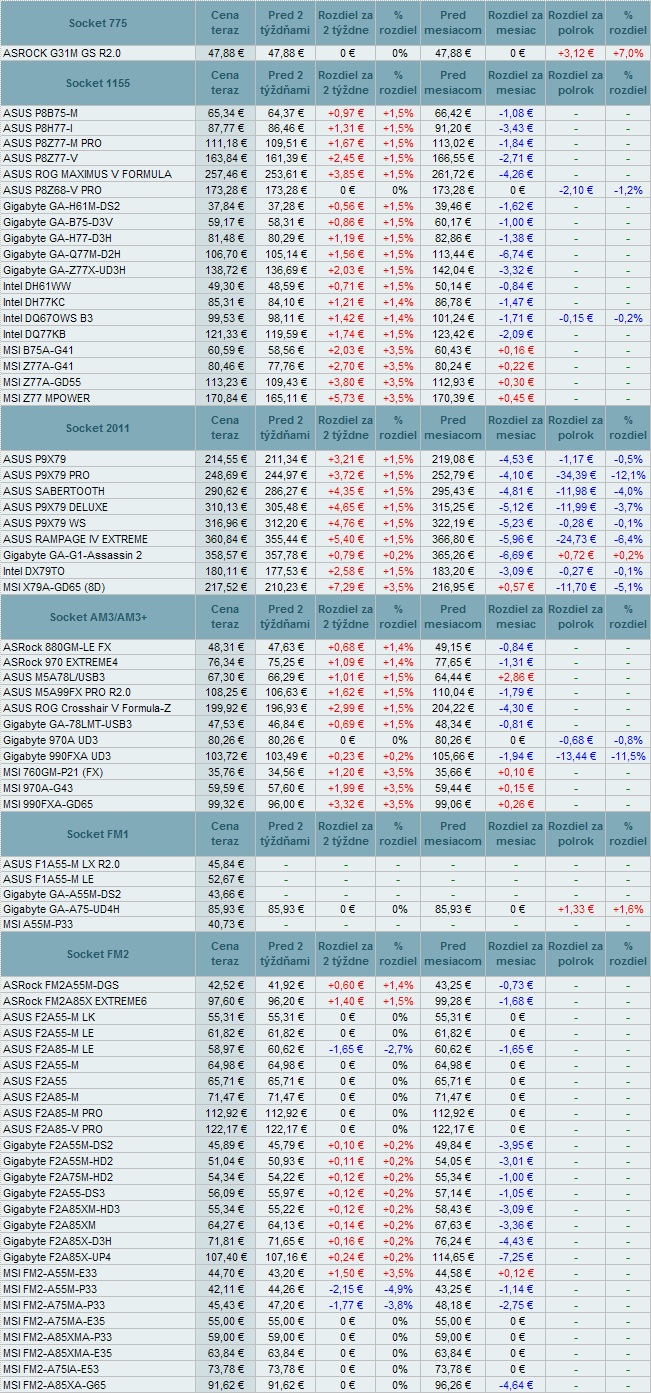Select the MSI A55M-P33 product name
This screenshot has width=651, height=1393.
point(40,924)
